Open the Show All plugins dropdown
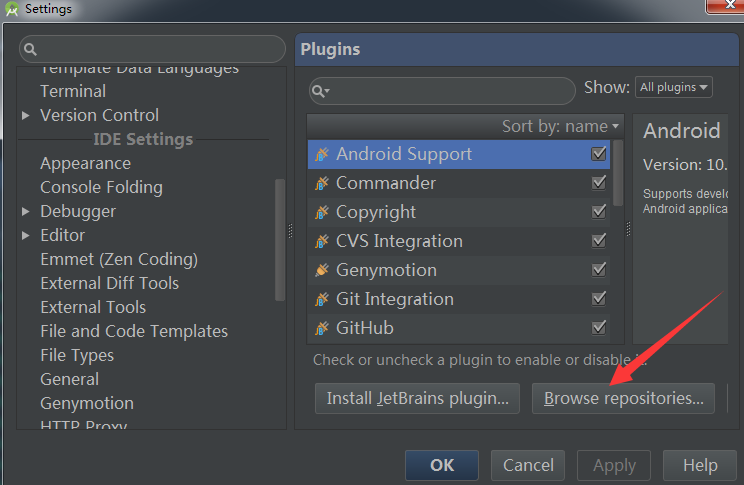The width and height of the screenshot is (744, 485). (673, 87)
